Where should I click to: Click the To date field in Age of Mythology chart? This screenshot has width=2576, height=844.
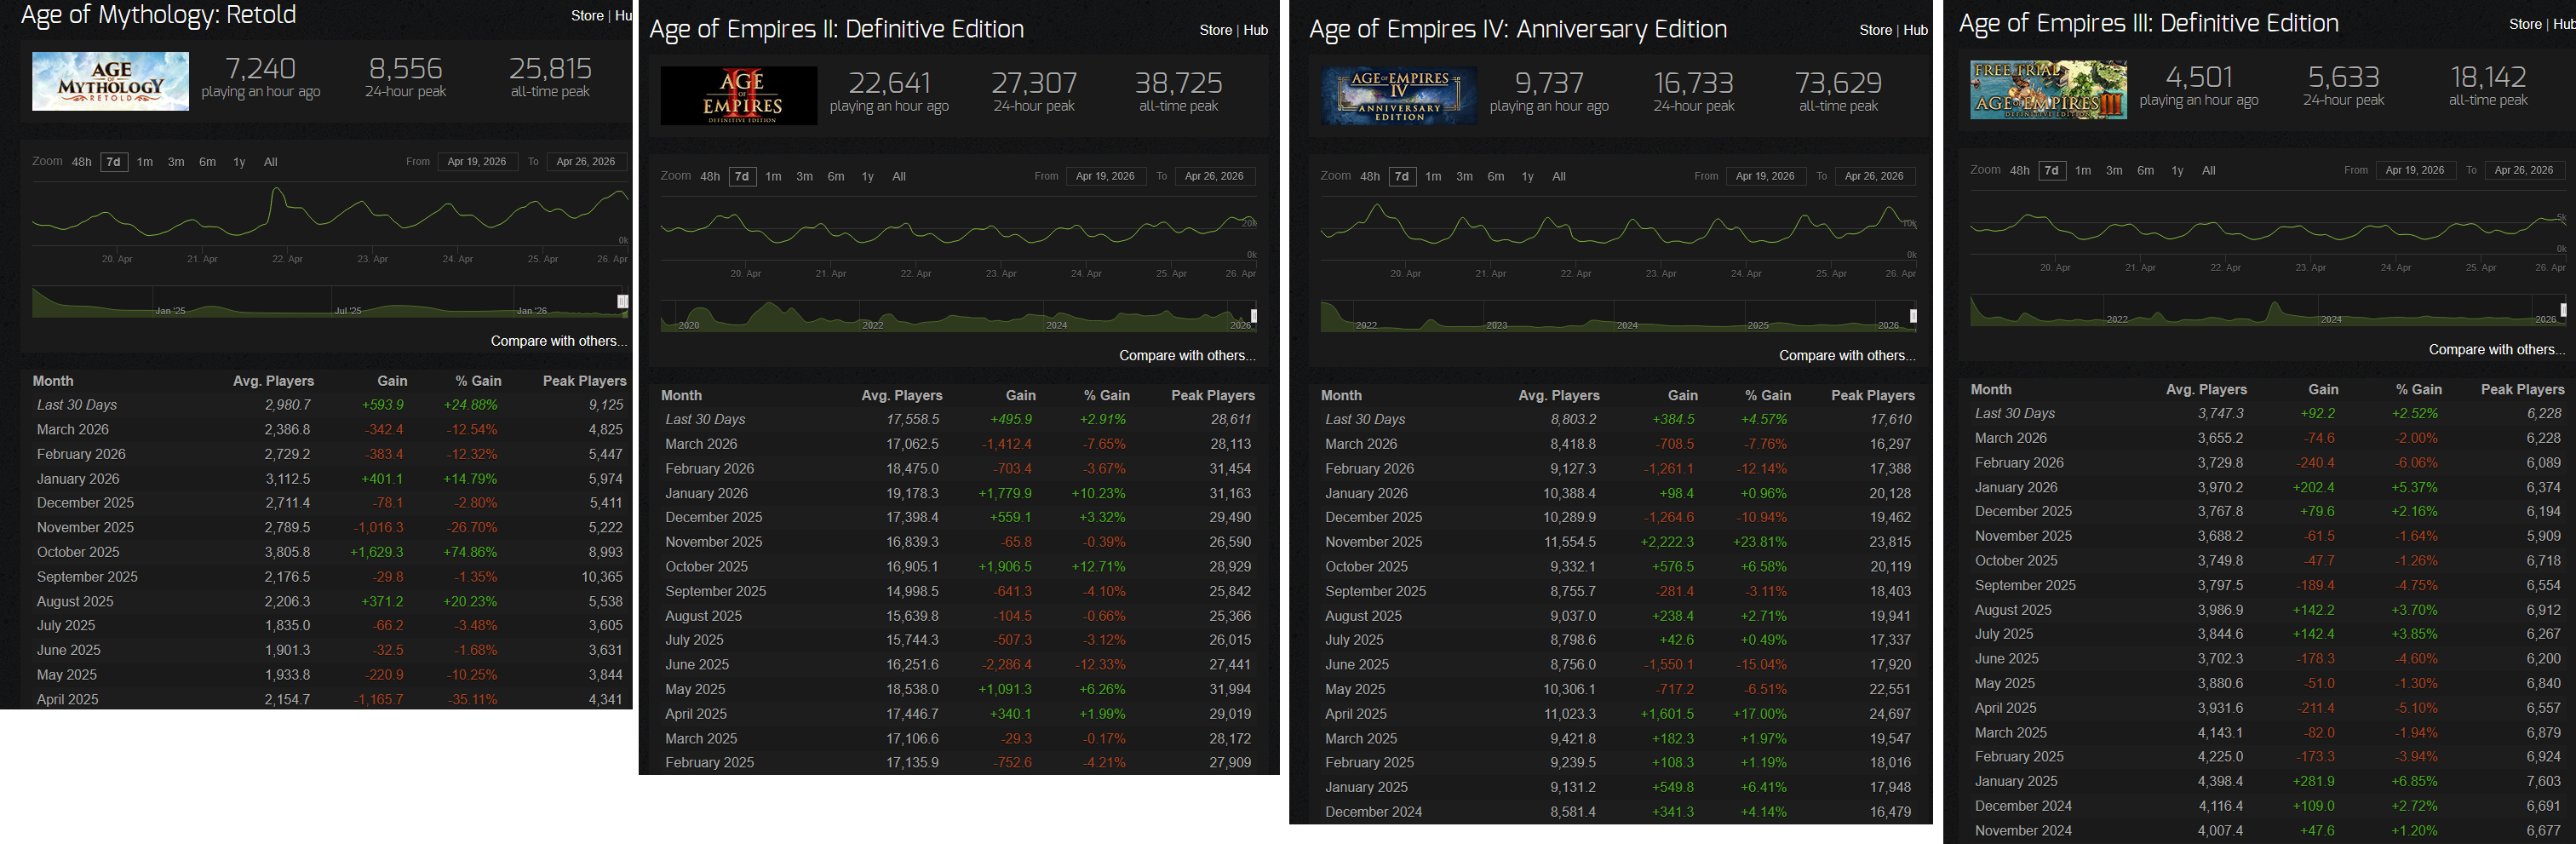pyautogui.click(x=586, y=162)
